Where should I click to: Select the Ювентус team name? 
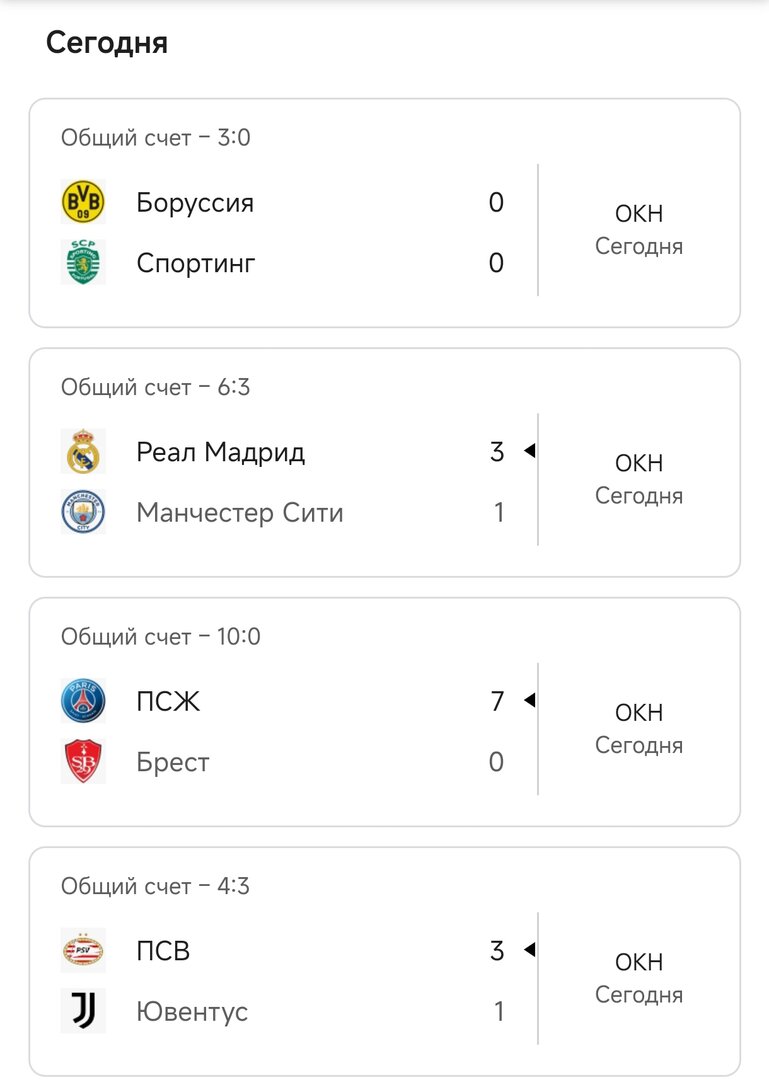point(192,1012)
